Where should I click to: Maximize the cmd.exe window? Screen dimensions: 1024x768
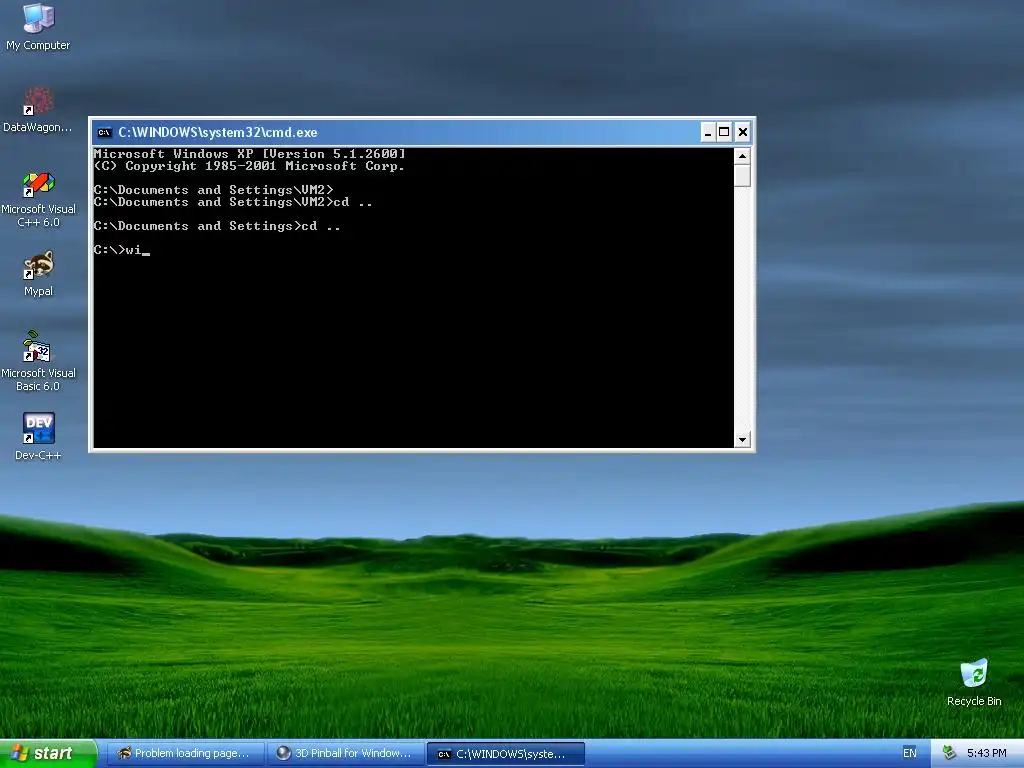coord(724,133)
